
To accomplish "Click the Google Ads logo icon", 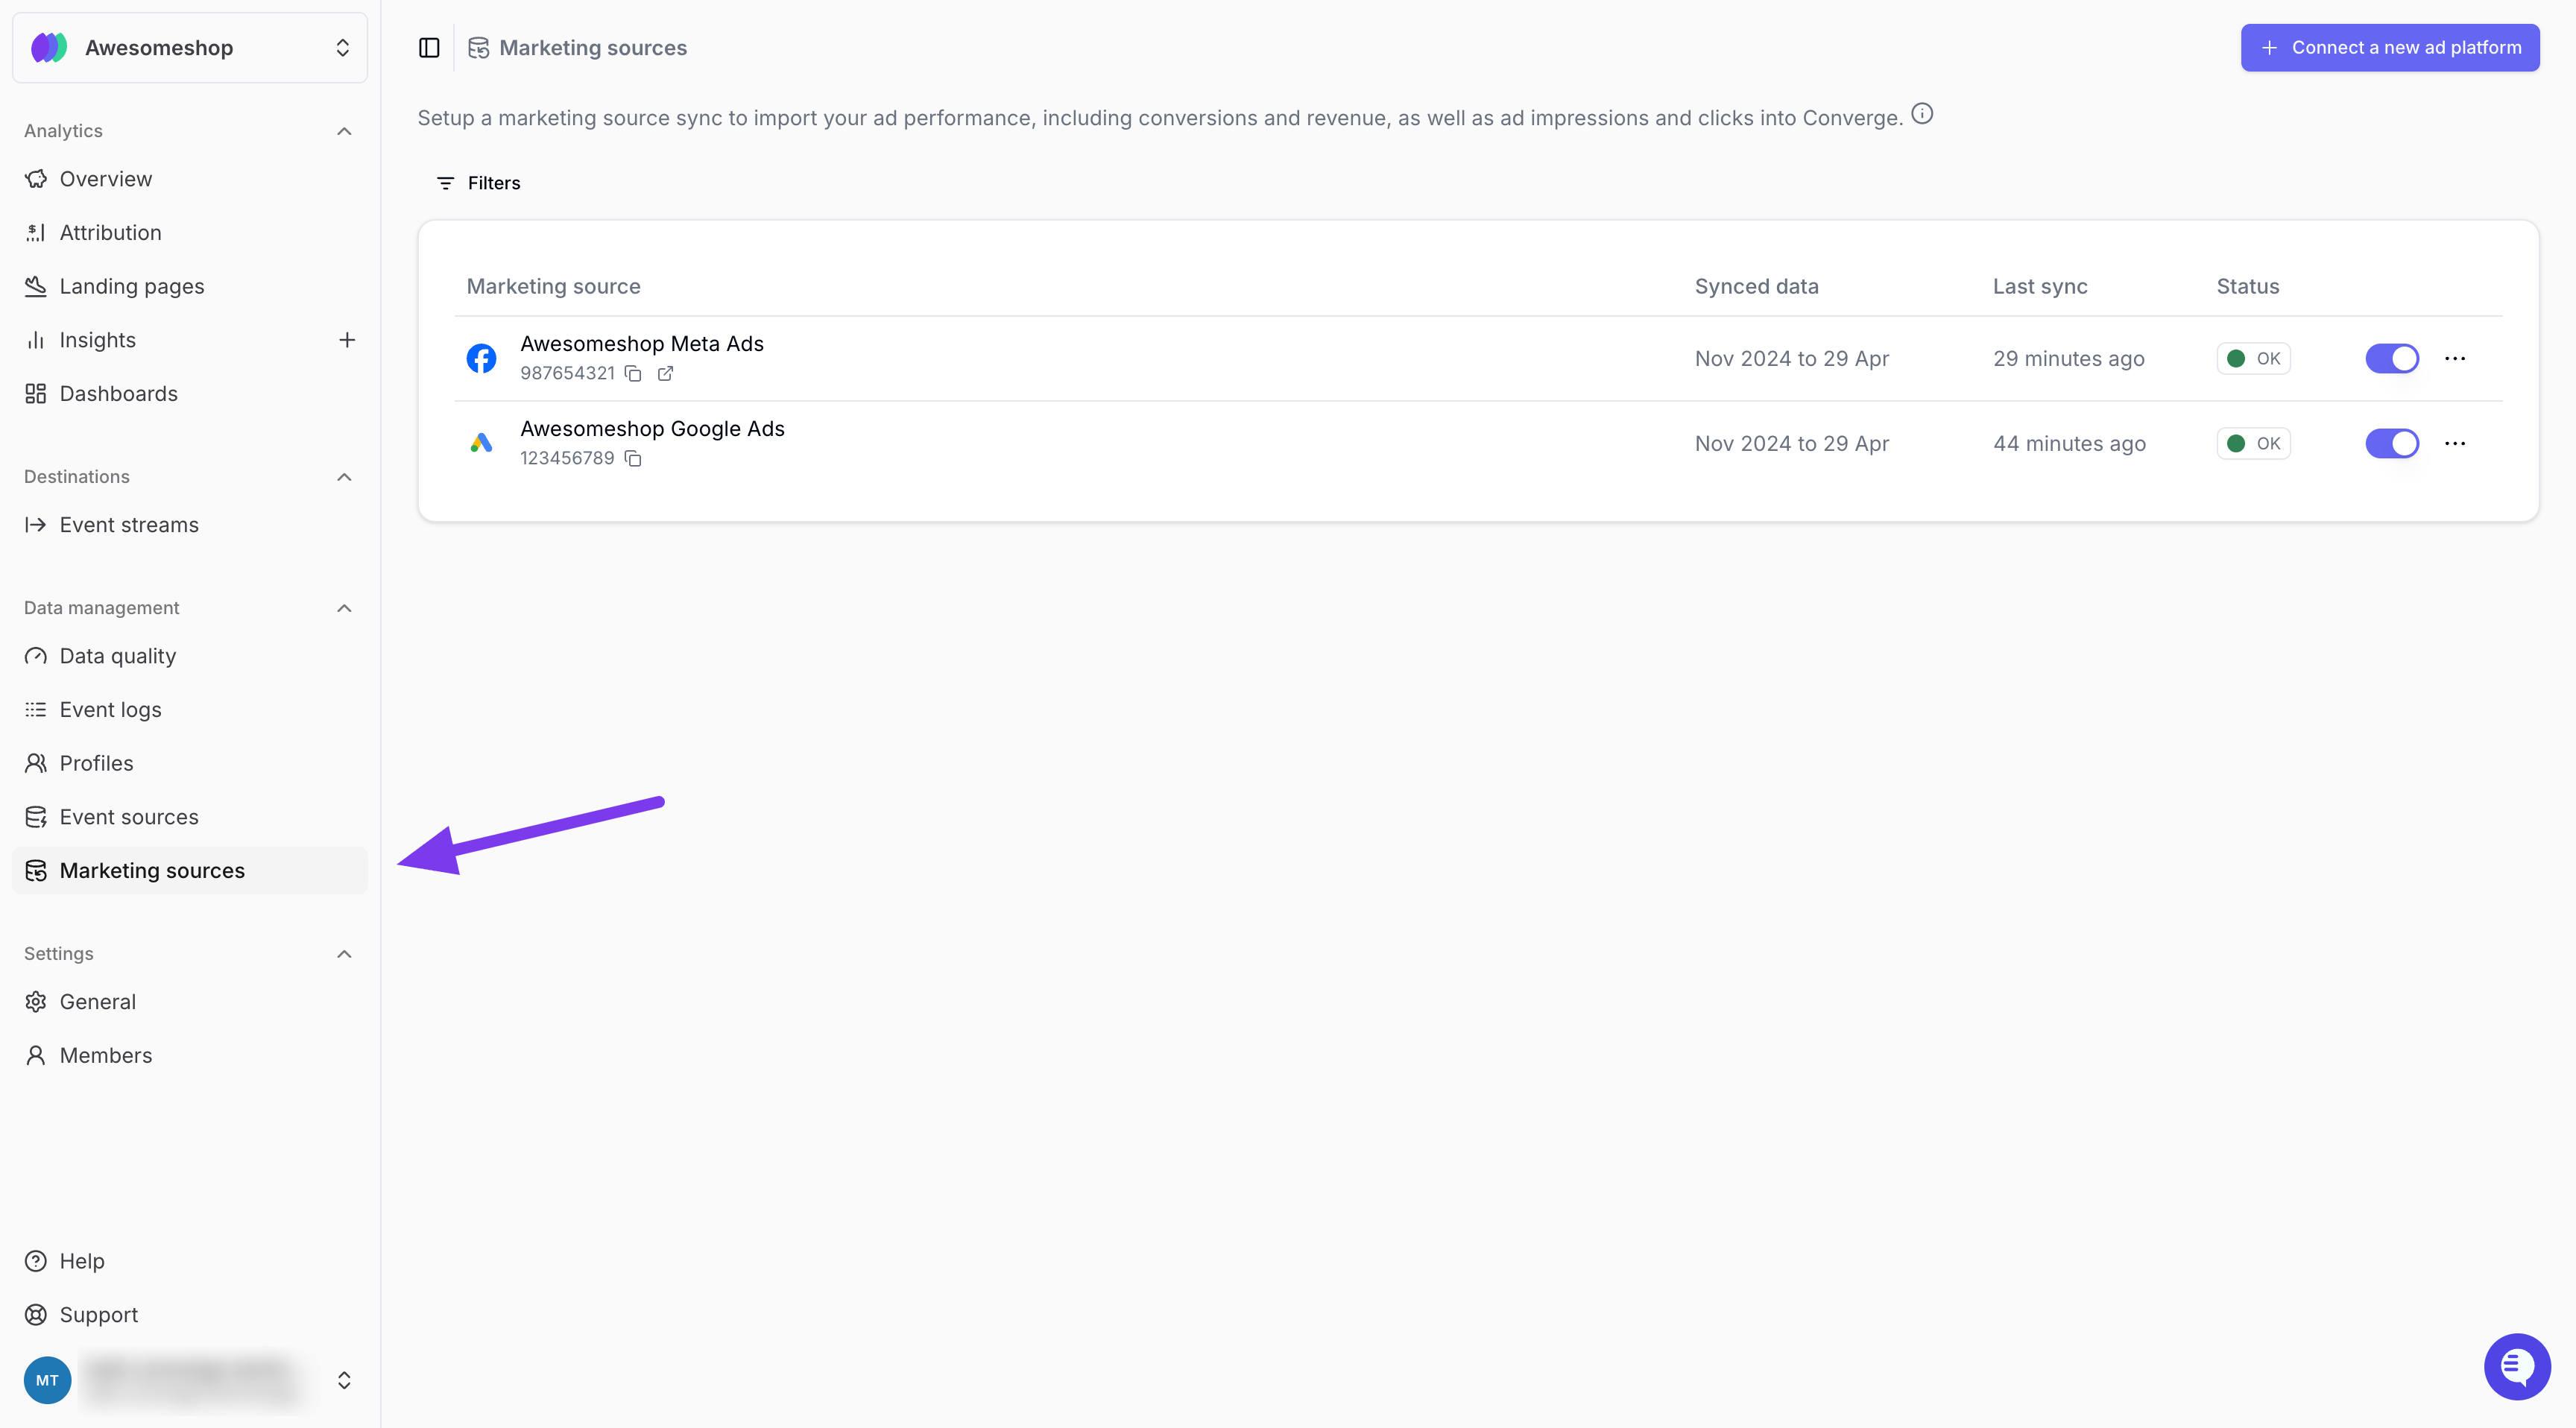I will [x=481, y=443].
